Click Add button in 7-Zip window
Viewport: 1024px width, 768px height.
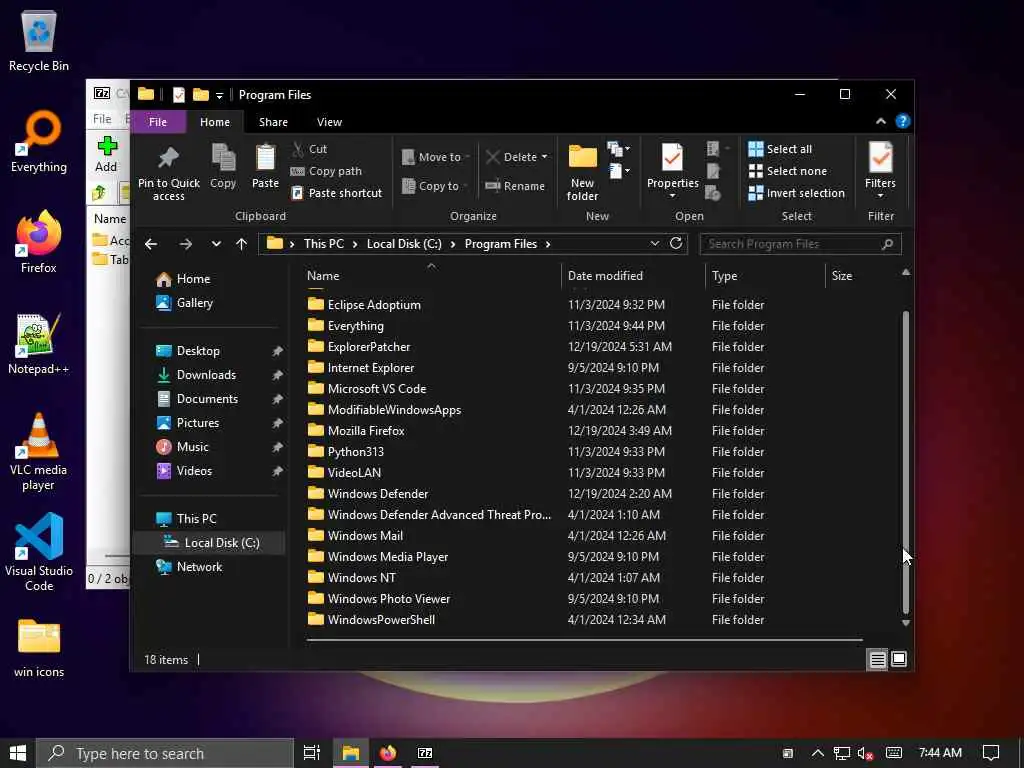tap(106, 154)
